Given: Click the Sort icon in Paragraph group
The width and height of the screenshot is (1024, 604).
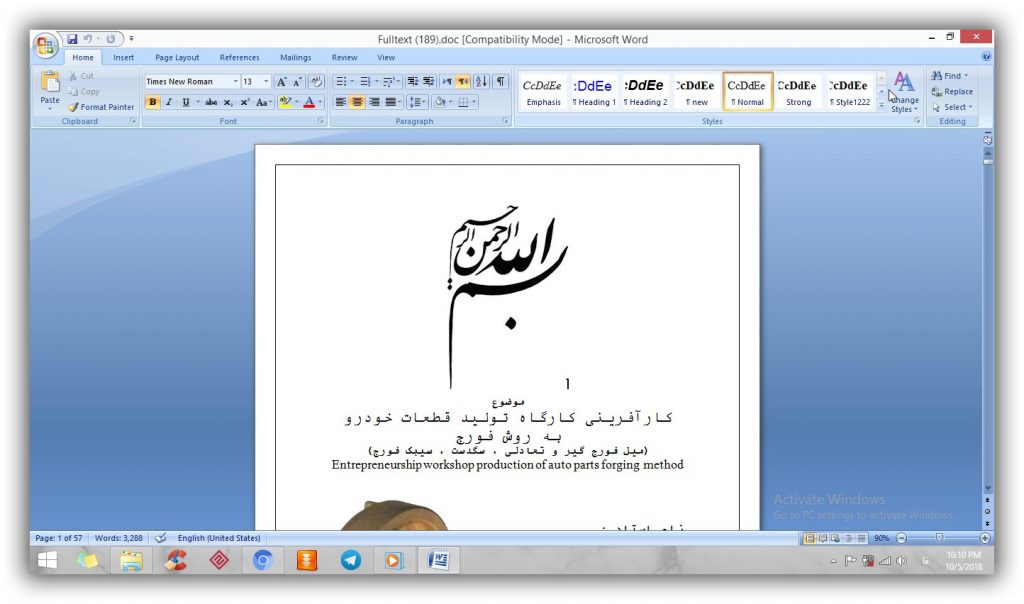Looking at the screenshot, I should click(x=480, y=82).
